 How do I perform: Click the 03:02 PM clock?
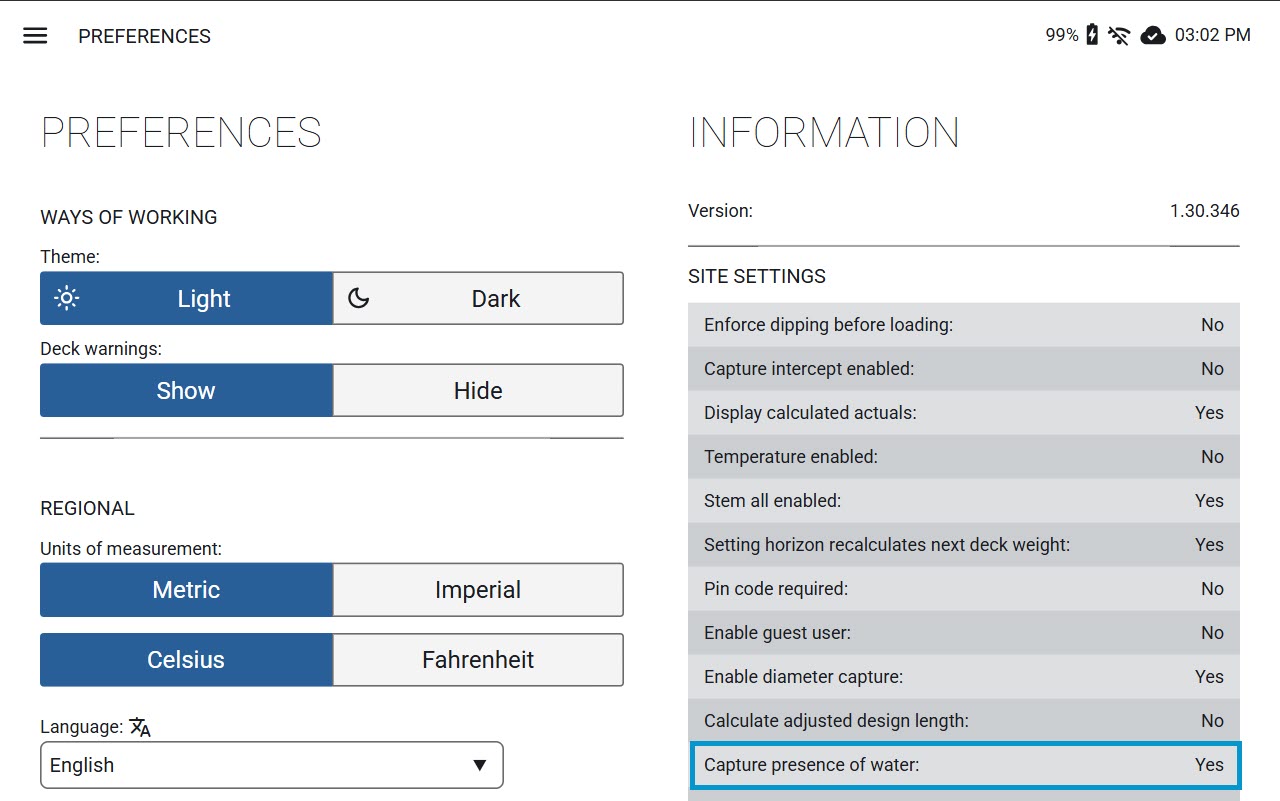click(x=1213, y=35)
